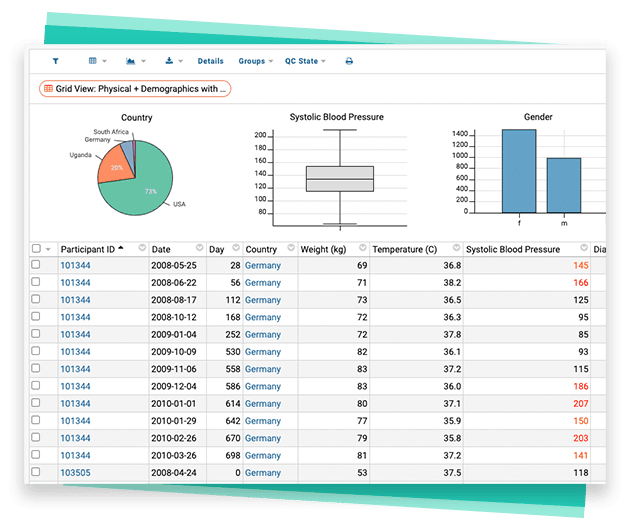Open the Weight (kg) column options icon
632x524 pixels.
(360, 249)
